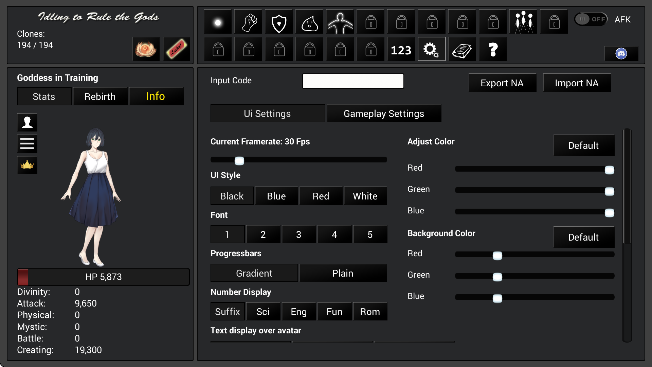
Task: Click the three-line list icon
Action: pos(27,144)
